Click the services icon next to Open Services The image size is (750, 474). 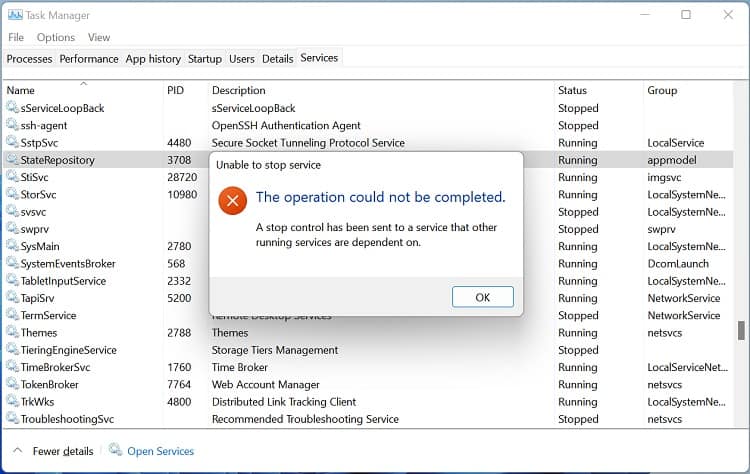point(115,450)
